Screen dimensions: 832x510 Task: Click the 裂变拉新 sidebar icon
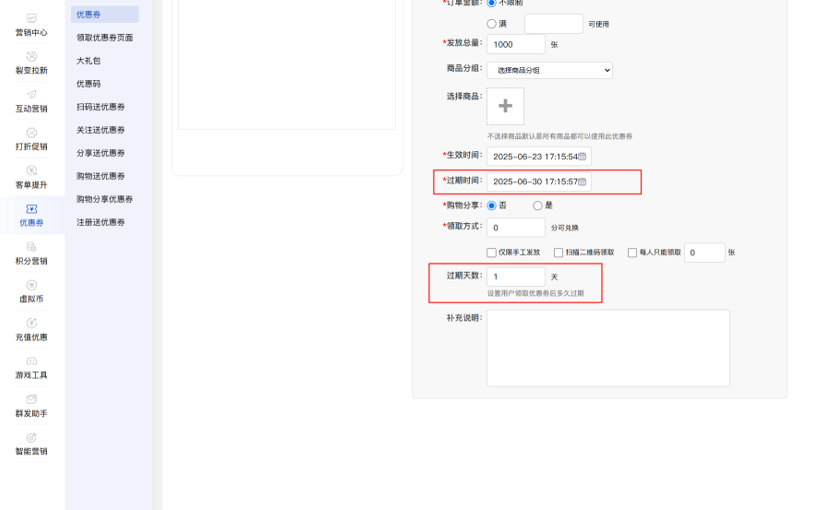pyautogui.click(x=31, y=56)
